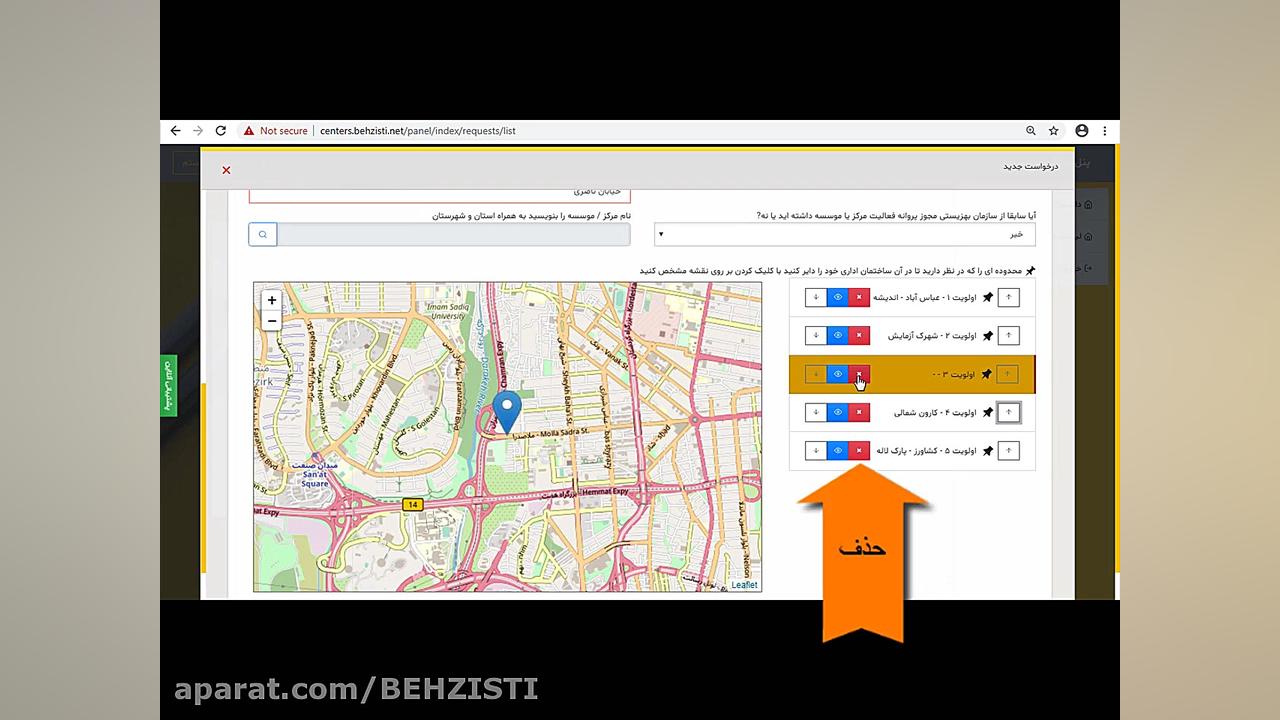Image resolution: width=1280 pixels, height=720 pixels.
Task: Show اولویت ۴ - کارون شمالی using its eye button
Action: click(838, 412)
